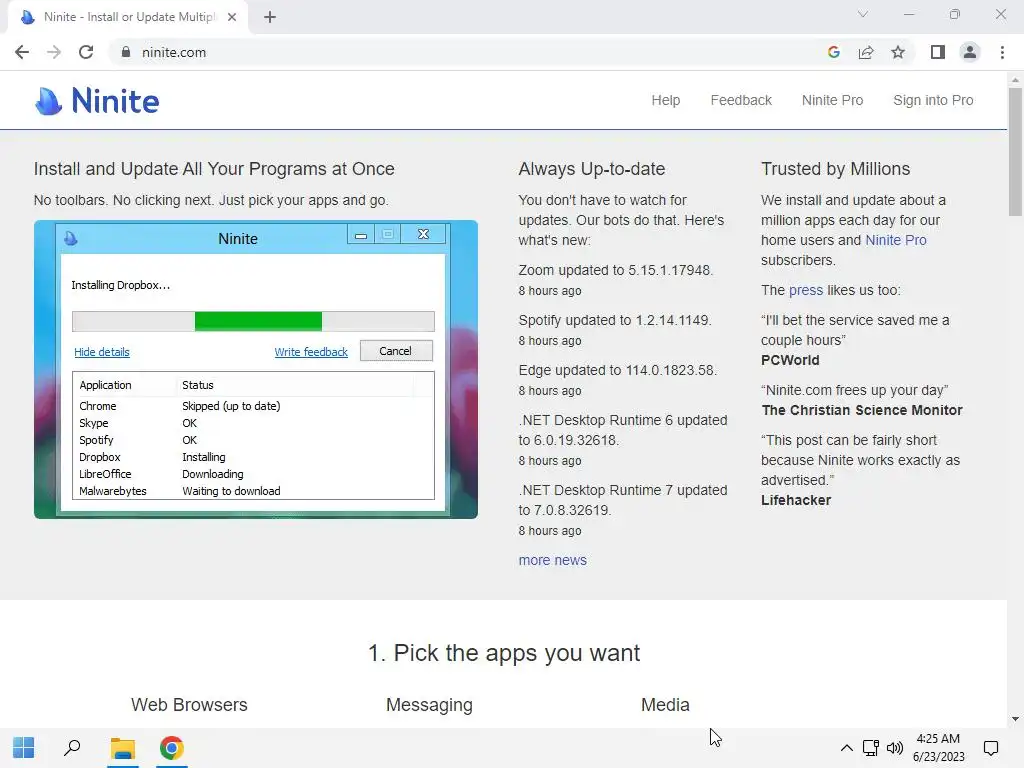
Task: Show hidden system tray icons
Action: click(846, 748)
